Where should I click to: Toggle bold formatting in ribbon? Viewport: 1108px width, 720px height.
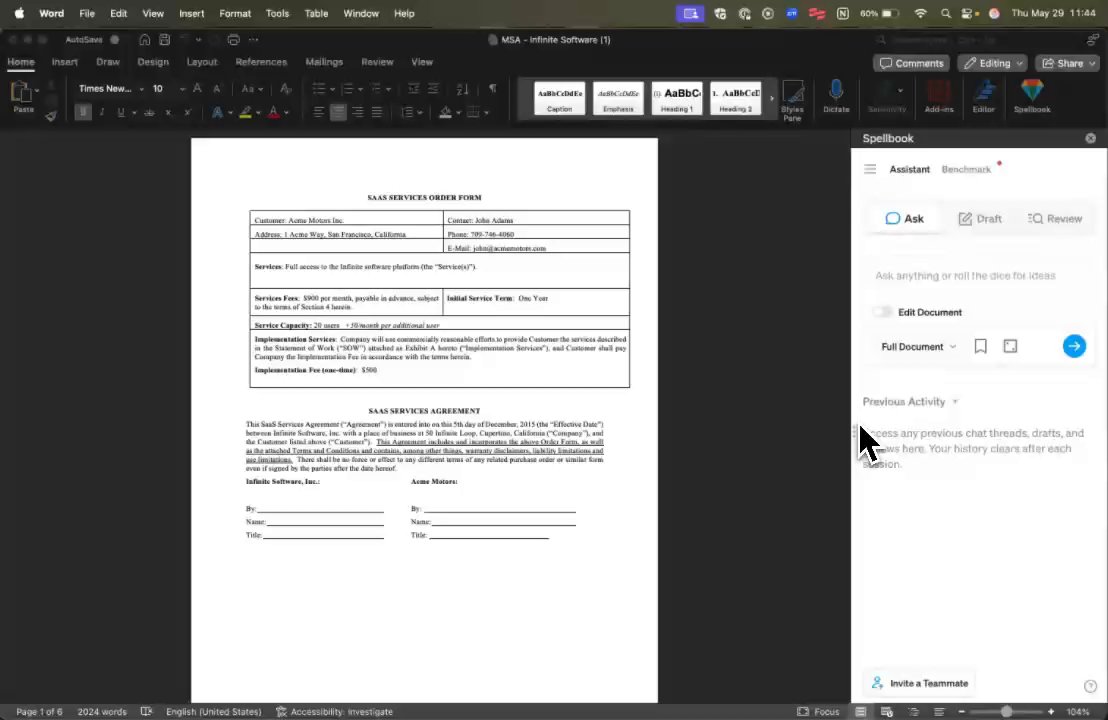pos(83,112)
